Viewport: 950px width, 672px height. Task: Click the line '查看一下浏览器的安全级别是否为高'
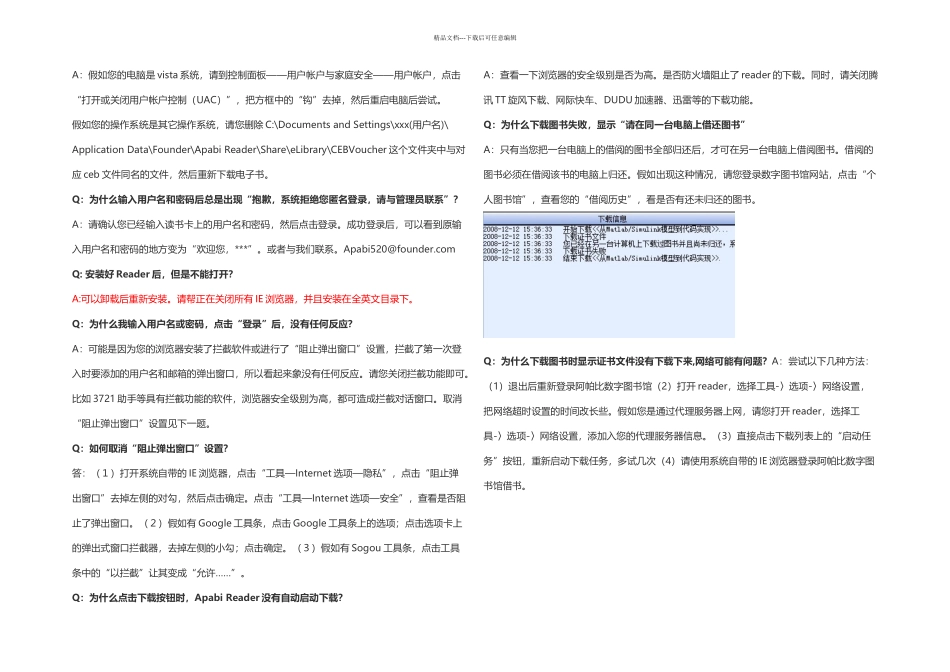(x=680, y=75)
